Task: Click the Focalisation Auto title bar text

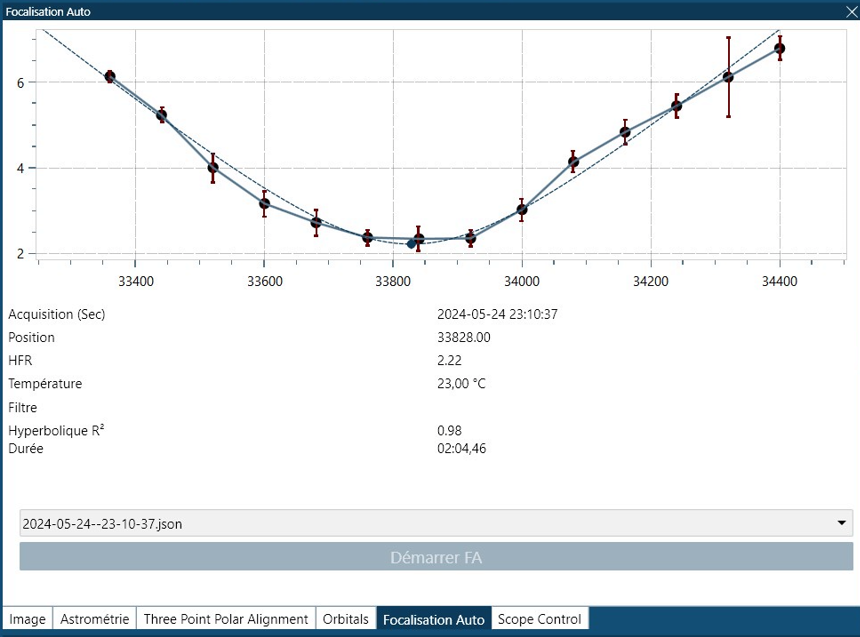Action: point(48,12)
